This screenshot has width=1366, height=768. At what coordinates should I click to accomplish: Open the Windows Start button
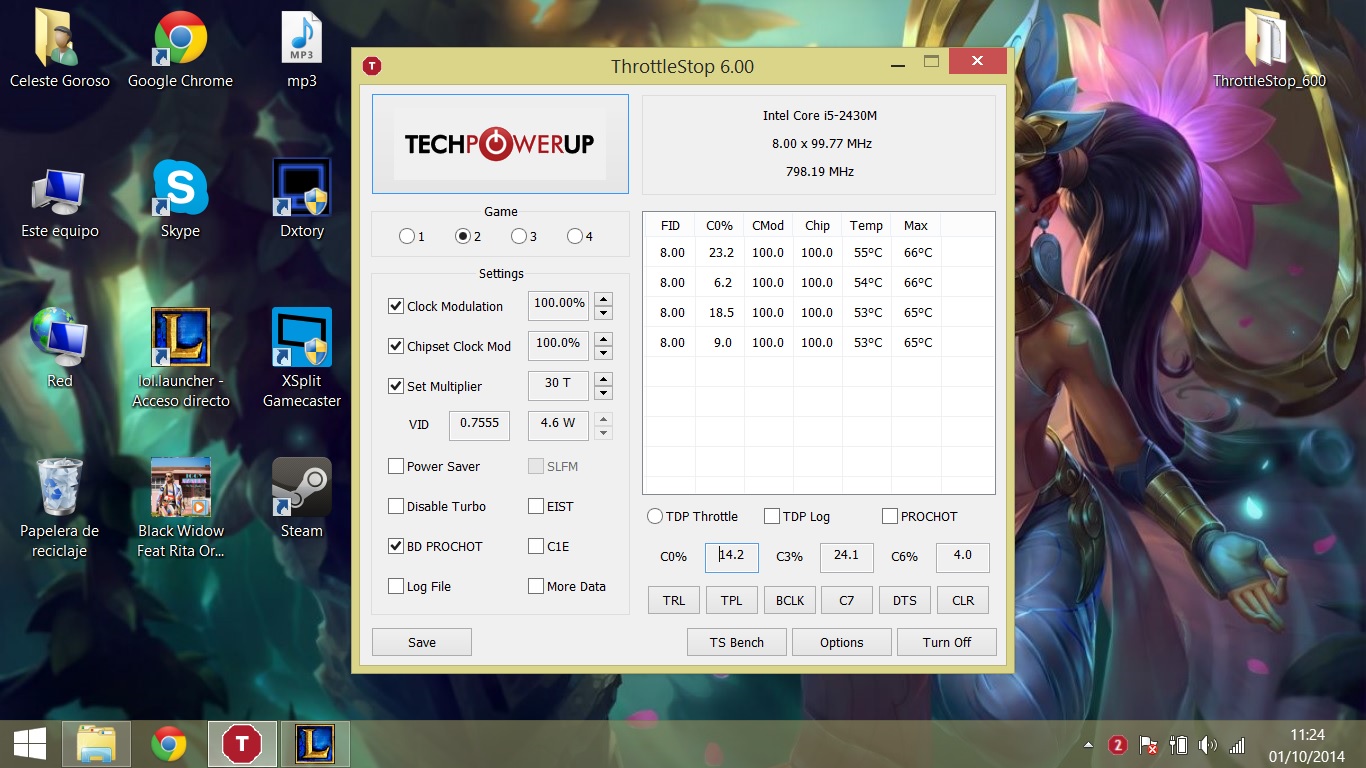pyautogui.click(x=28, y=744)
